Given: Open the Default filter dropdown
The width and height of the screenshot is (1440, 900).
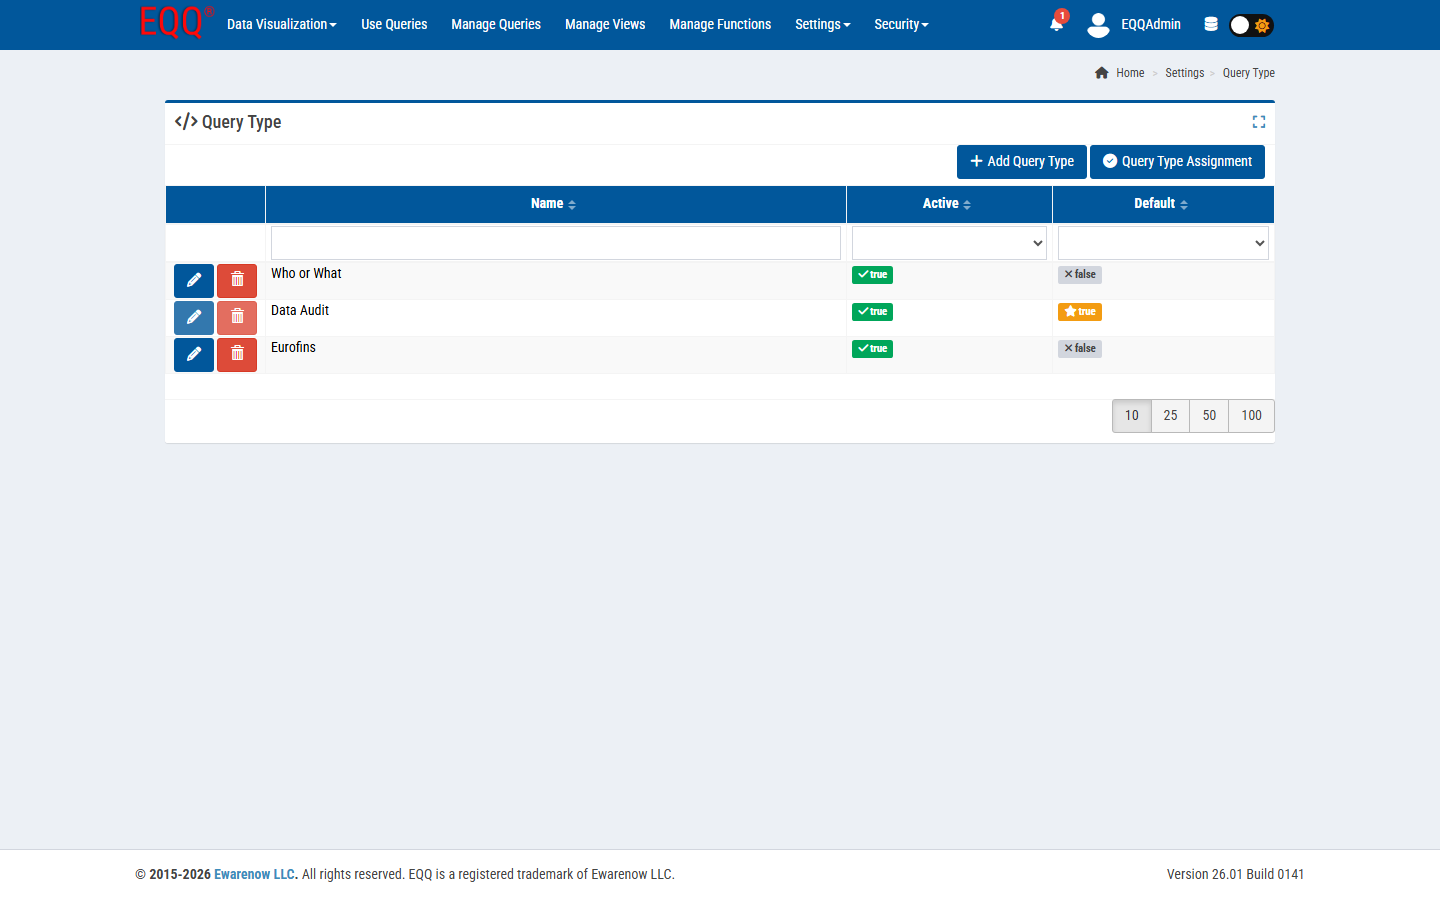Looking at the screenshot, I should 1163,243.
